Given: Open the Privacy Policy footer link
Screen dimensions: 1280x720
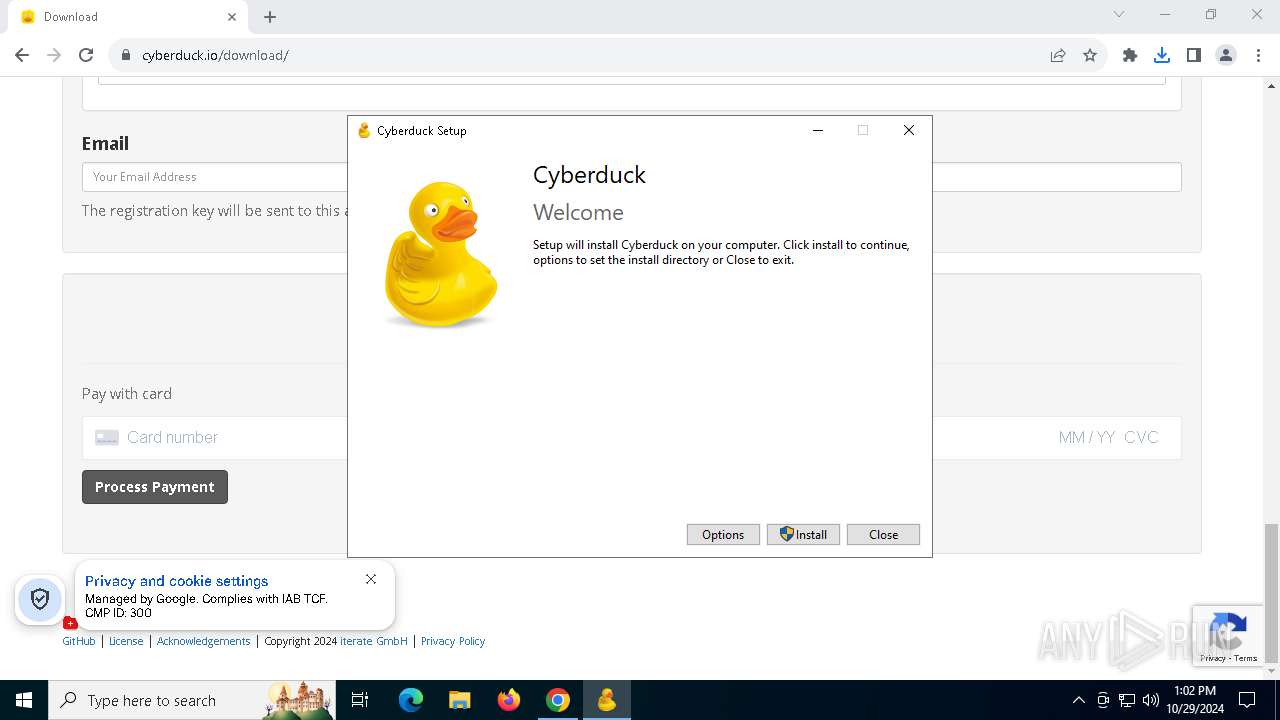Looking at the screenshot, I should [453, 641].
